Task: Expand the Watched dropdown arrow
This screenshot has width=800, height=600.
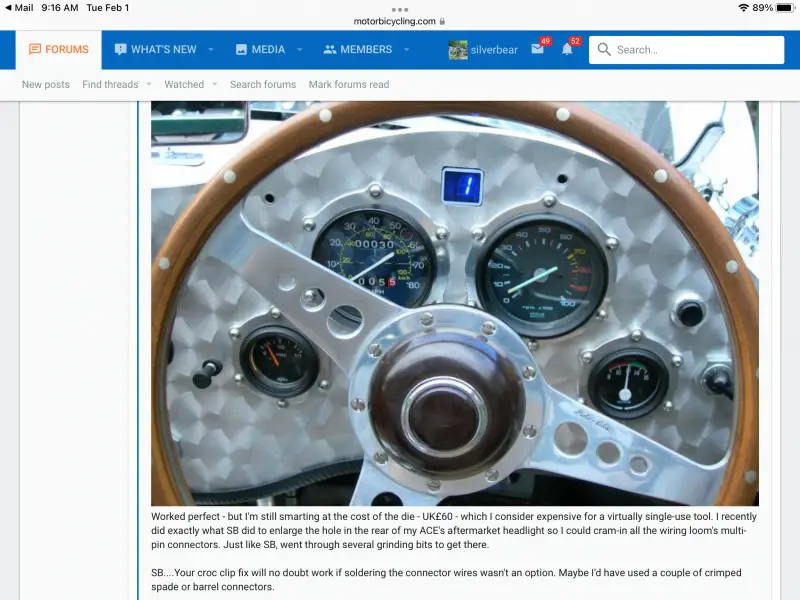Action: (214, 85)
